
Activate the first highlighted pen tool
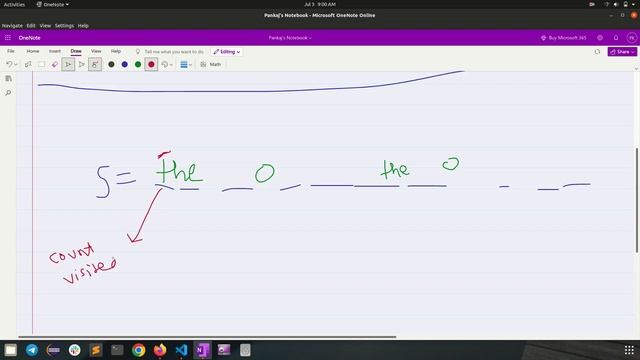tap(68, 64)
